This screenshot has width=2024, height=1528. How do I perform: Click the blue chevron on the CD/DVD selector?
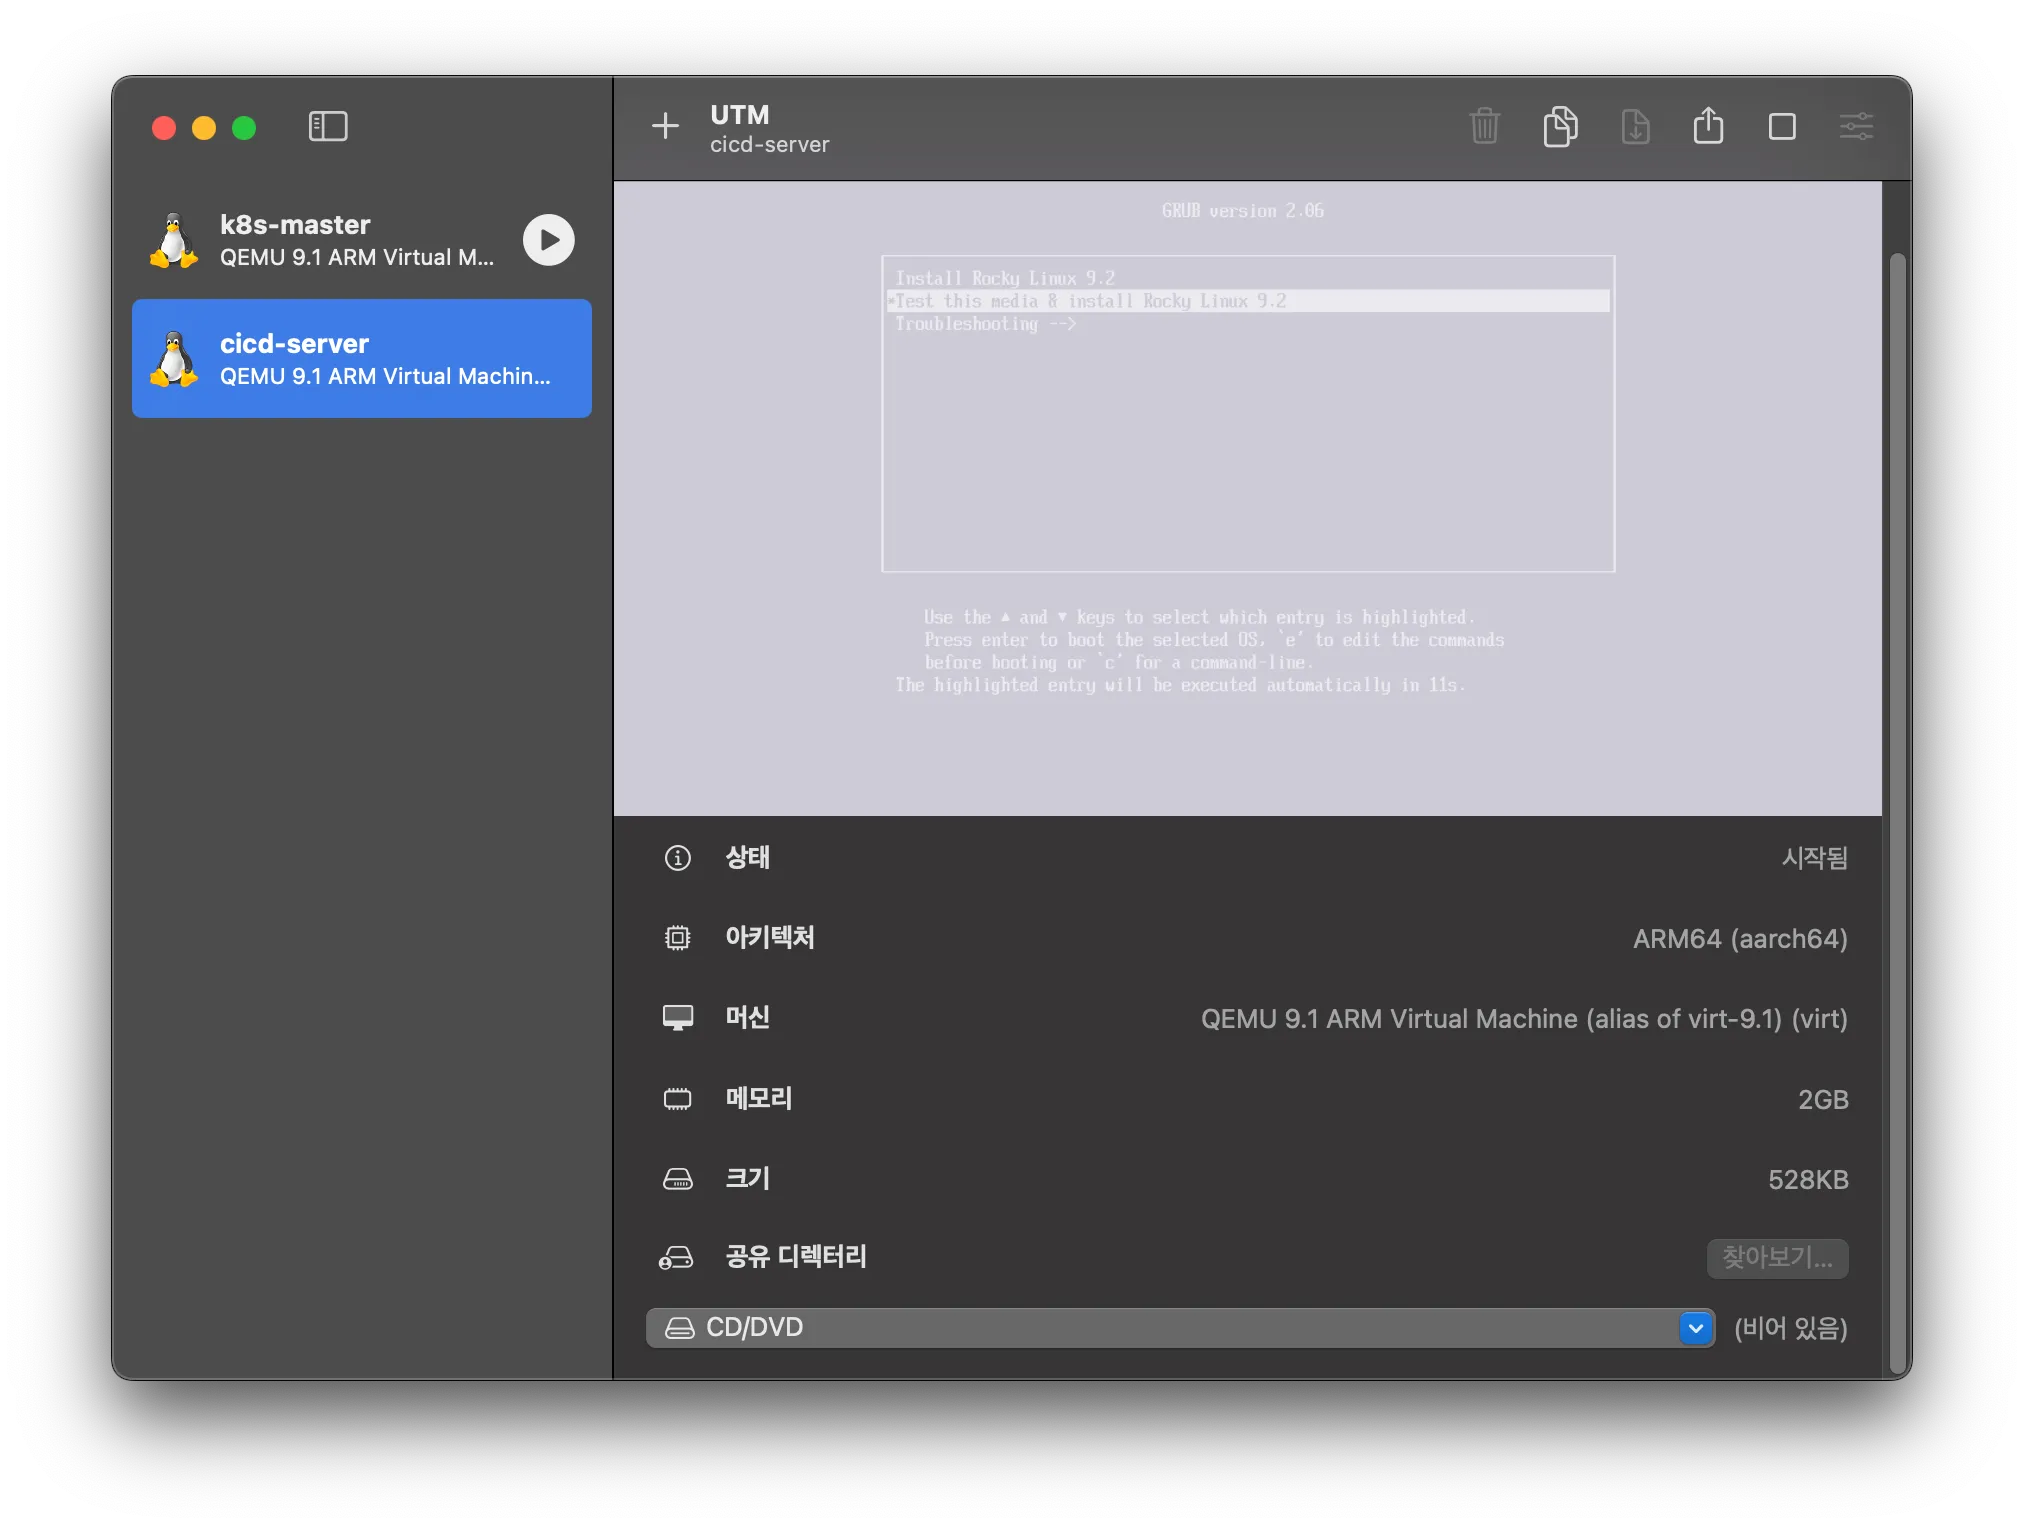tap(1696, 1328)
